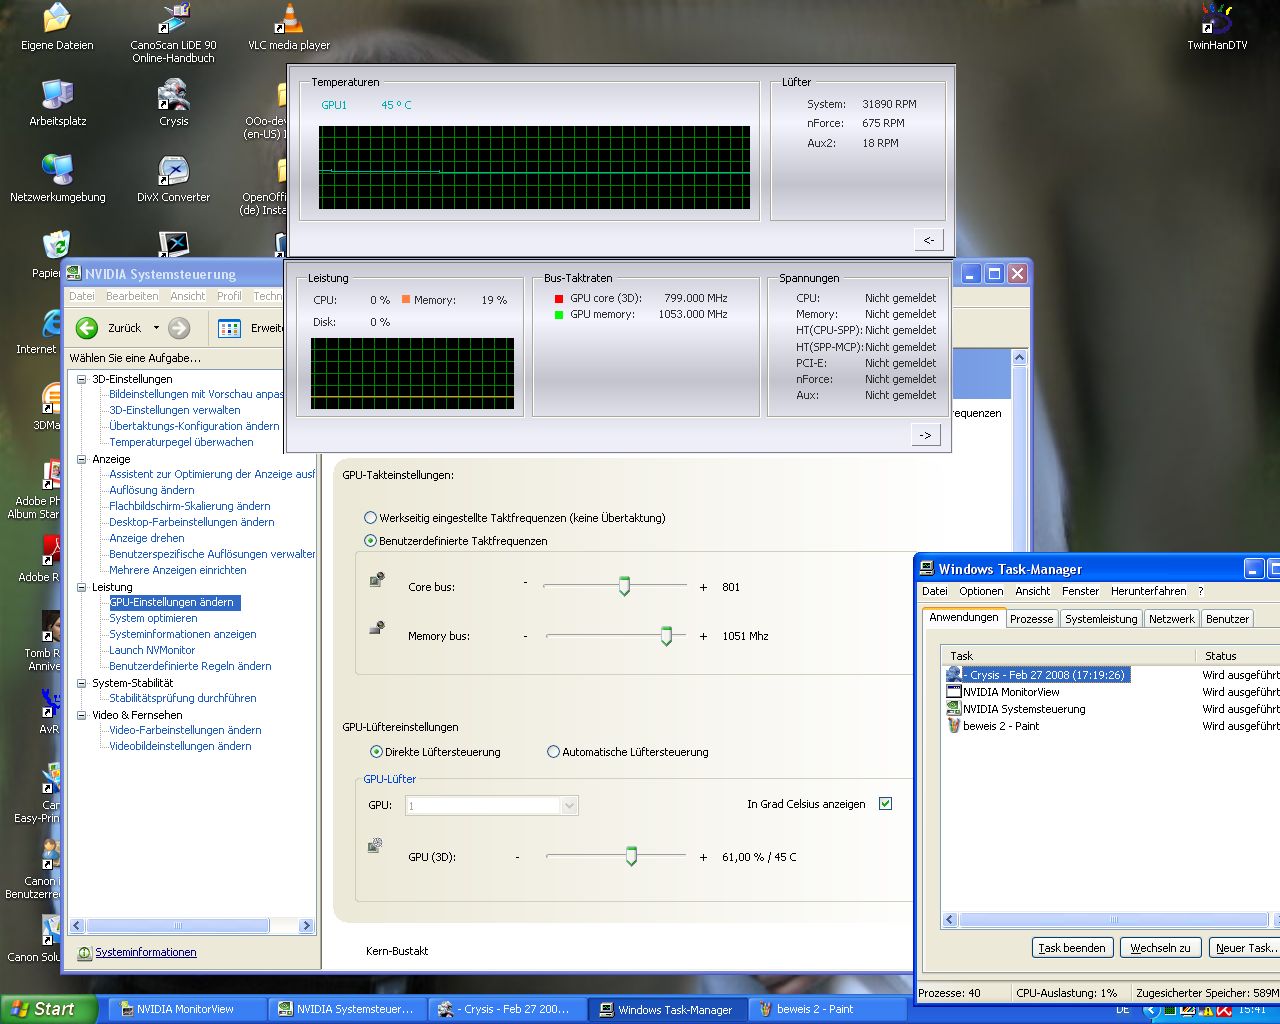1280x1024 pixels.
Task: Open Bearbeiten menu in NVIDIA Systemsteuerung
Action: coord(132,296)
